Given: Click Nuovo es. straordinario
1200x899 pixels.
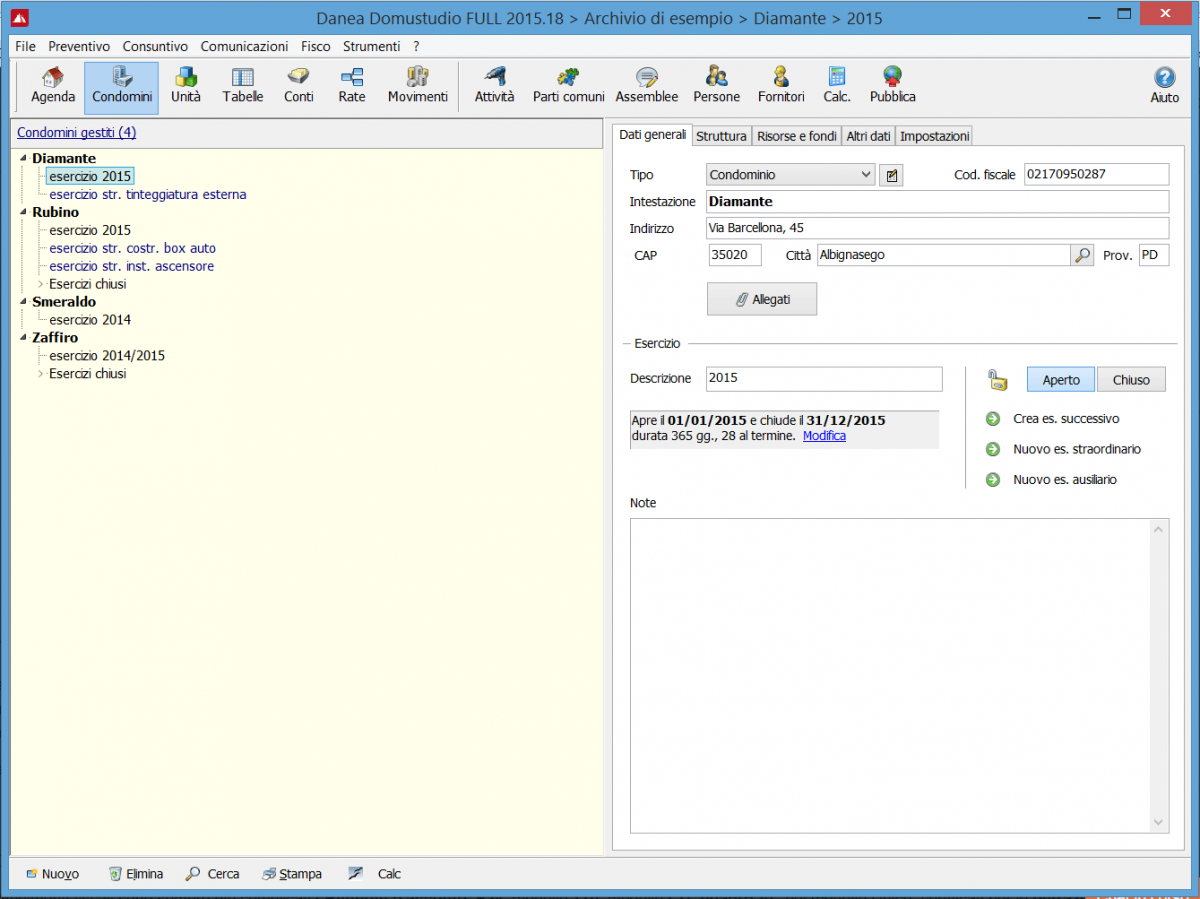Looking at the screenshot, I should coord(1077,449).
